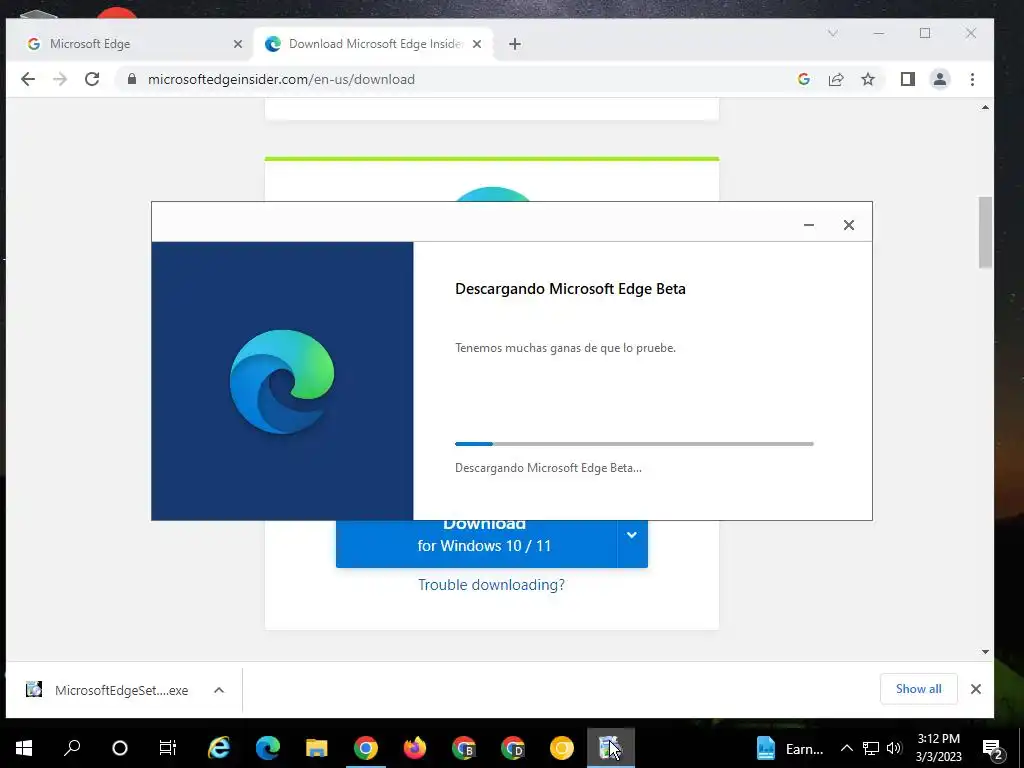Go back using the browser back arrow
Viewport: 1024px width, 768px height.
27,79
